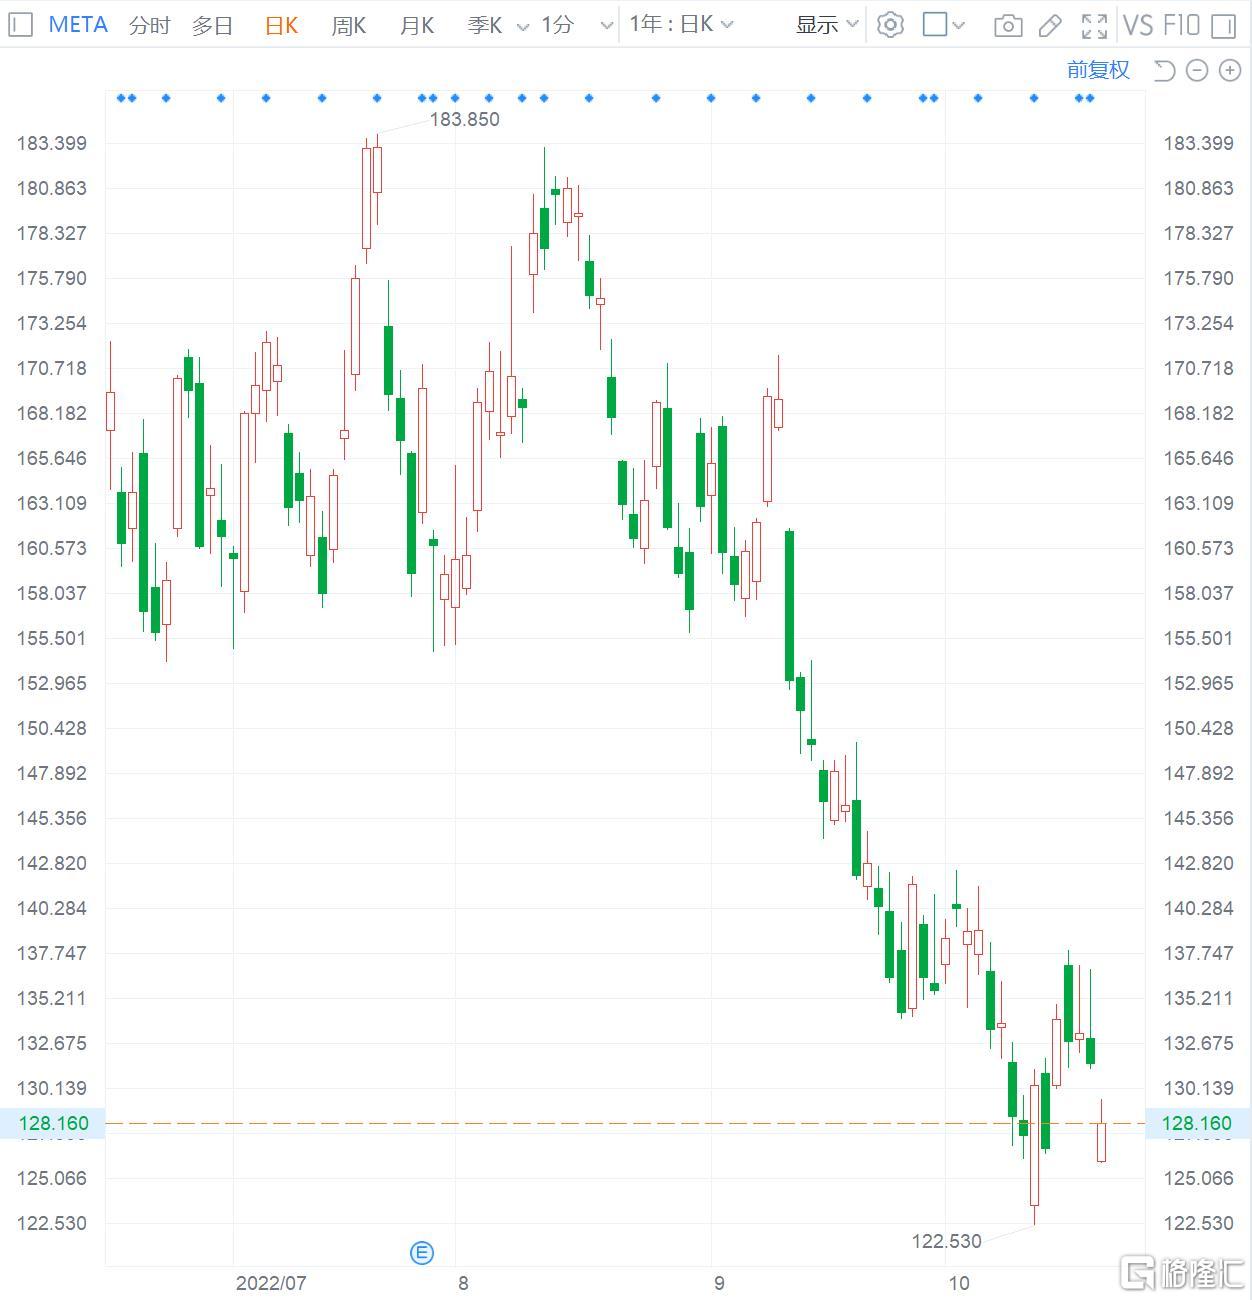Open the 1年 : 日K range dropdown
Image resolution: width=1252 pixels, height=1300 pixels.
coord(681,24)
